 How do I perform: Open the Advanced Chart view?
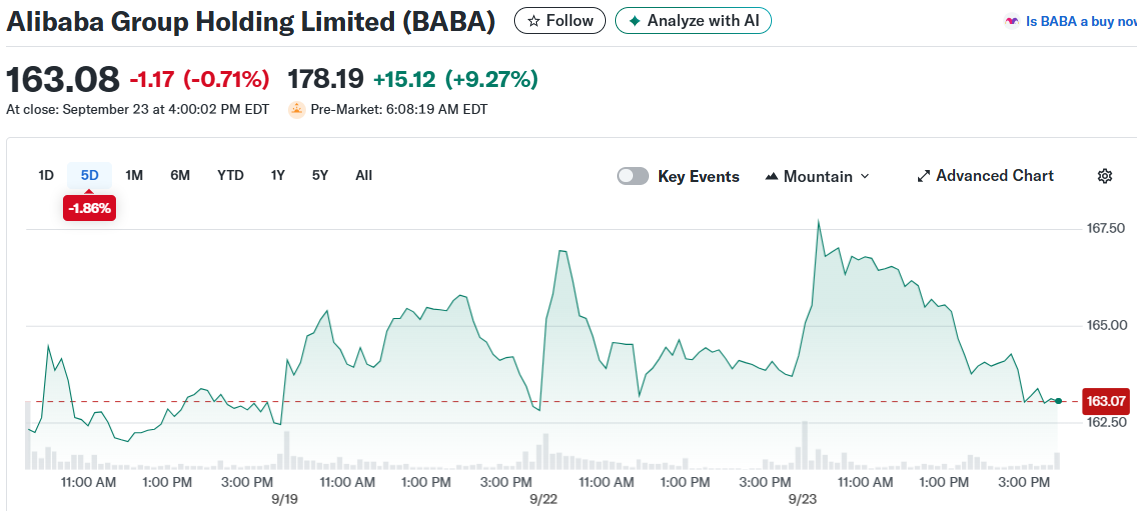click(985, 176)
